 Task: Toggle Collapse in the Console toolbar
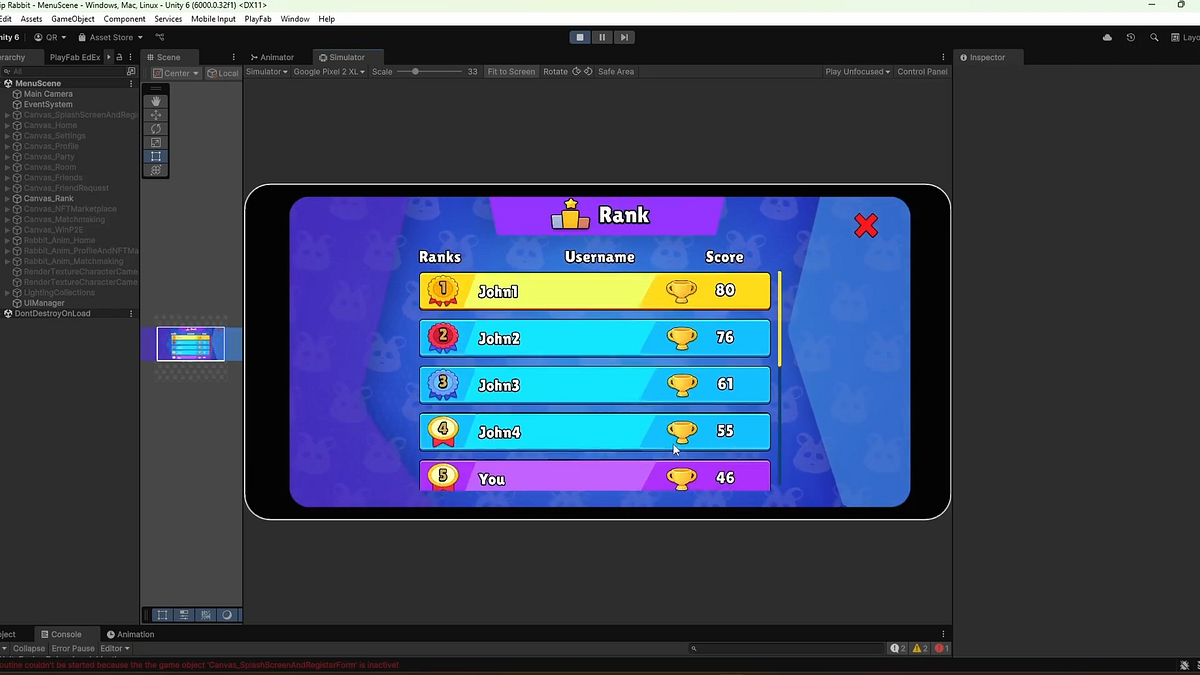tap(29, 648)
